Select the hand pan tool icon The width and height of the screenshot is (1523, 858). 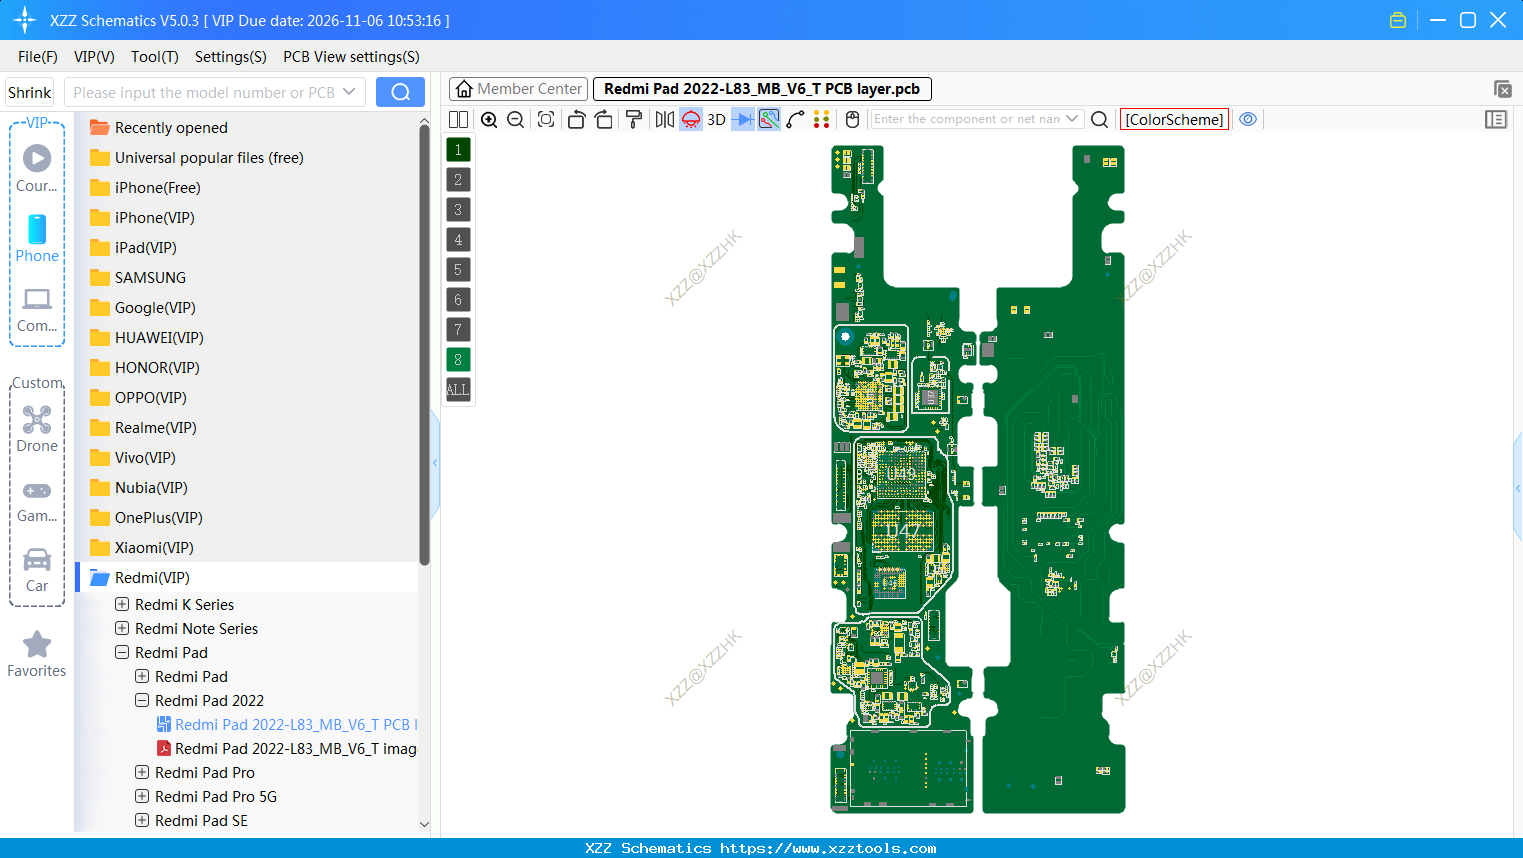click(x=851, y=119)
